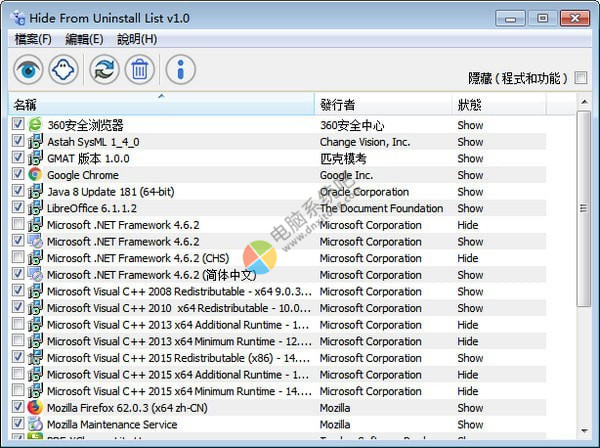Click the eye Show toolbar icon
Image resolution: width=600 pixels, height=448 pixels.
pos(28,70)
